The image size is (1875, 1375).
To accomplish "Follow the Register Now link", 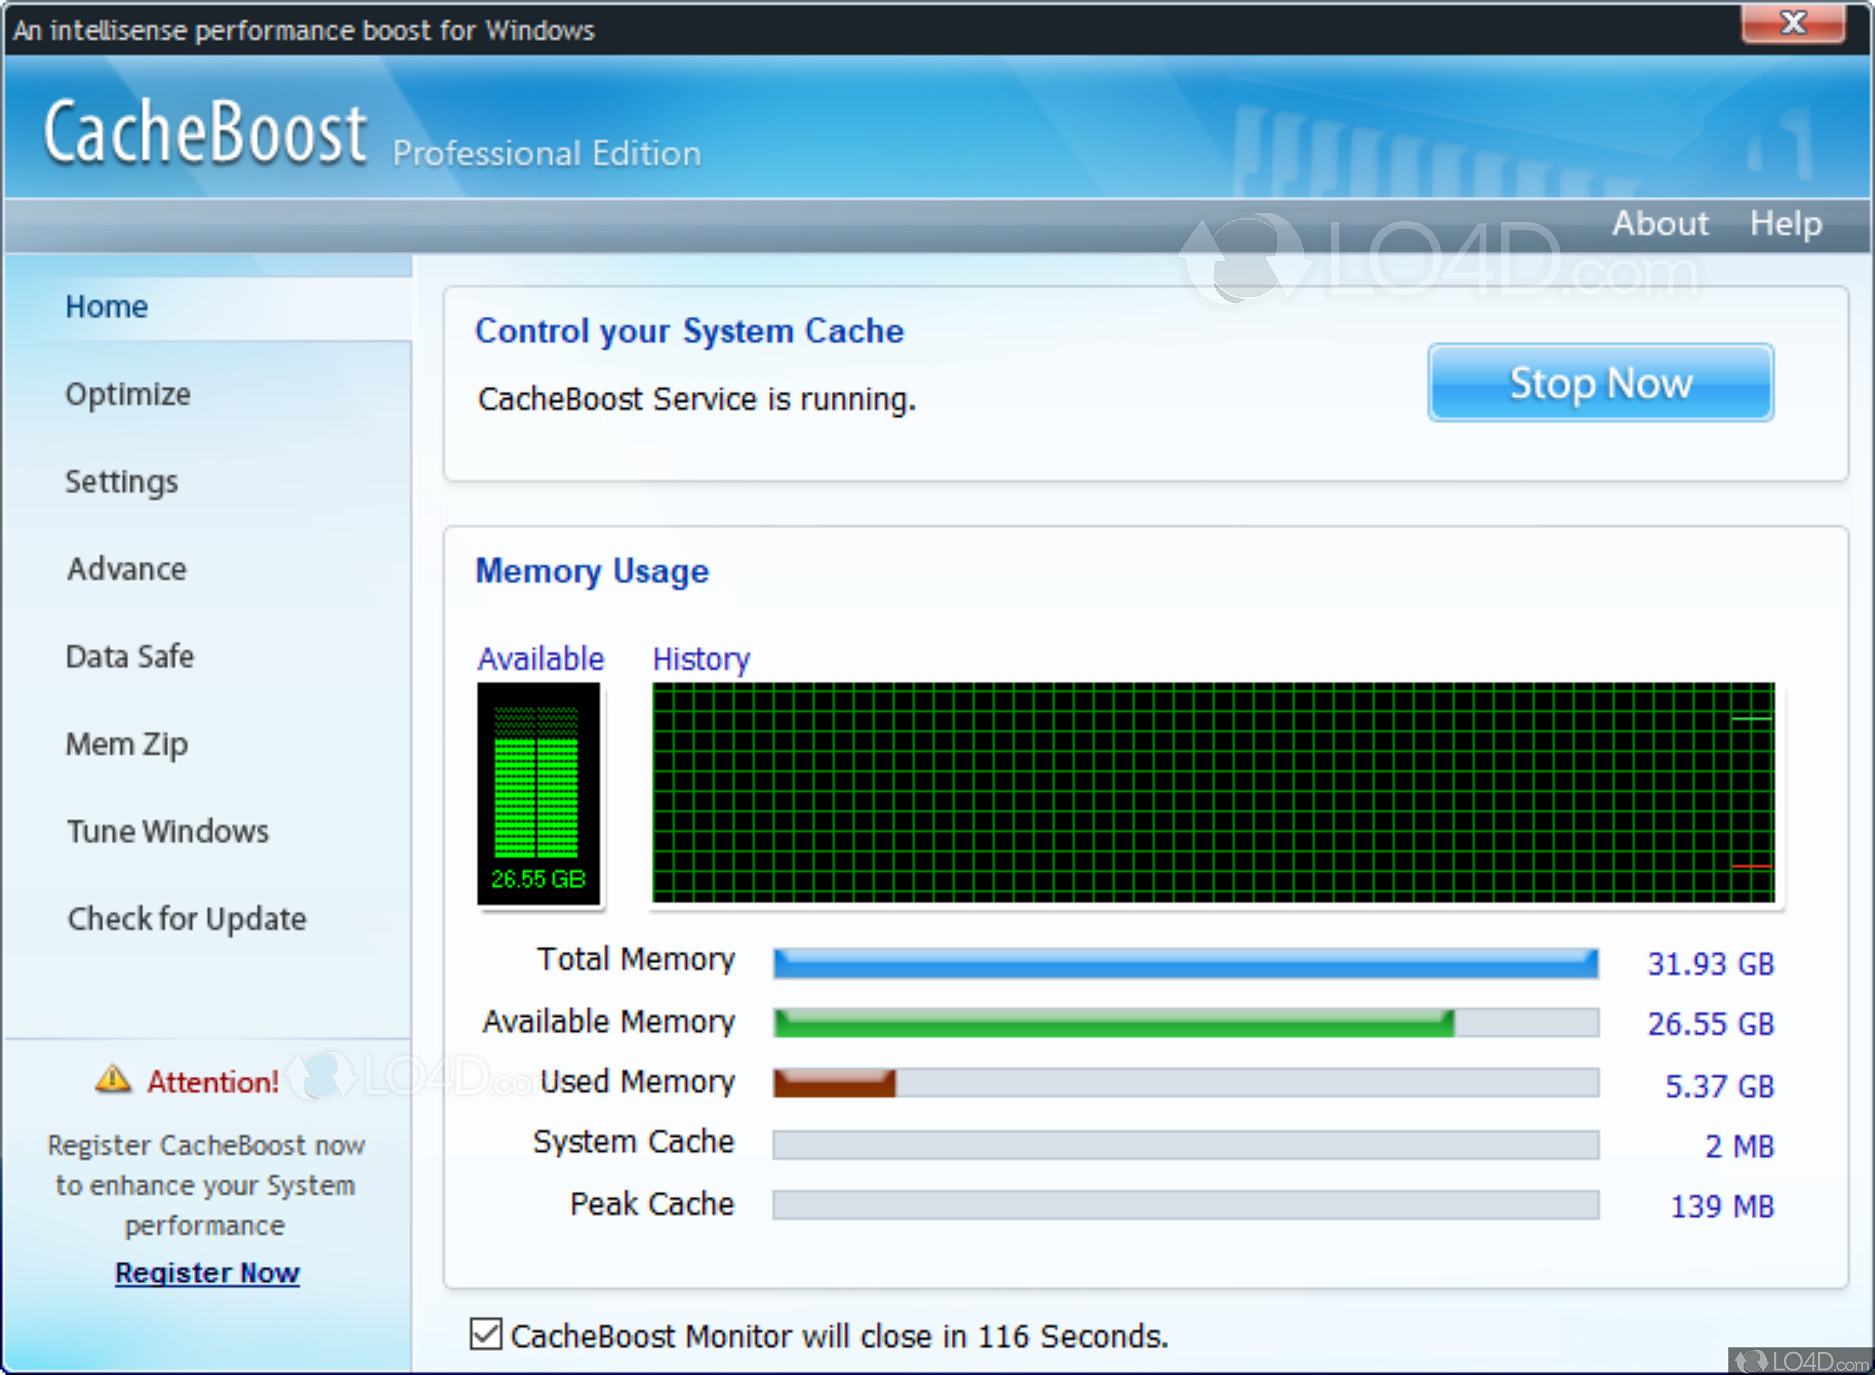I will (207, 1273).
